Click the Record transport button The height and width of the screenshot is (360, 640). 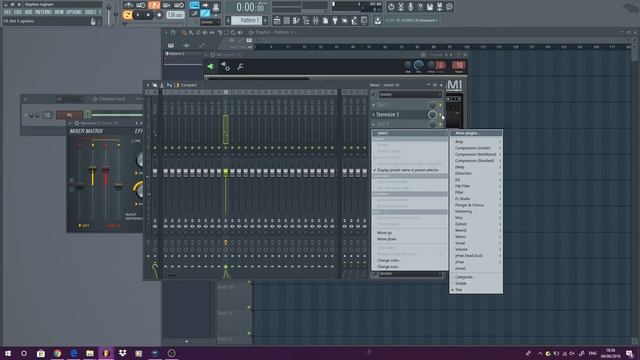[159, 15]
